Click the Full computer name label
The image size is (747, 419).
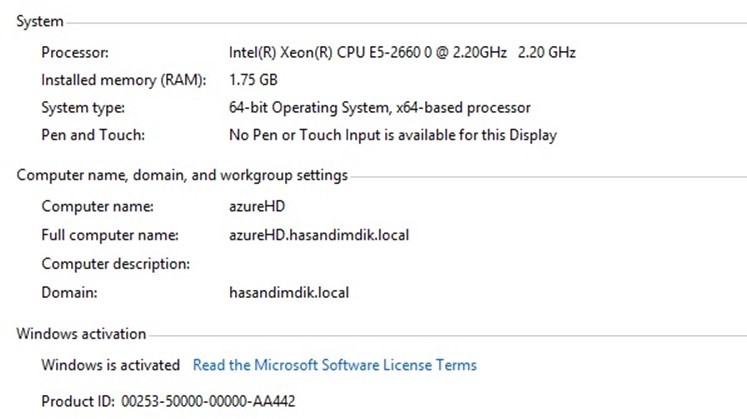pos(109,235)
